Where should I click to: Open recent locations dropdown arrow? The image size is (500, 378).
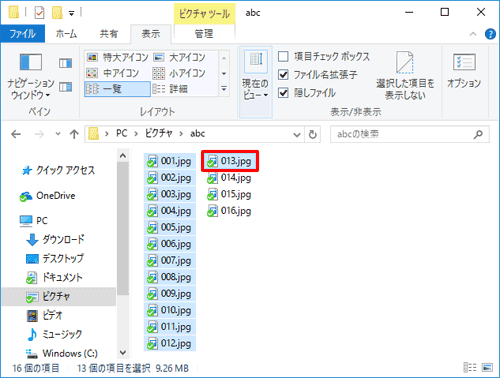pyautogui.click(x=58, y=134)
